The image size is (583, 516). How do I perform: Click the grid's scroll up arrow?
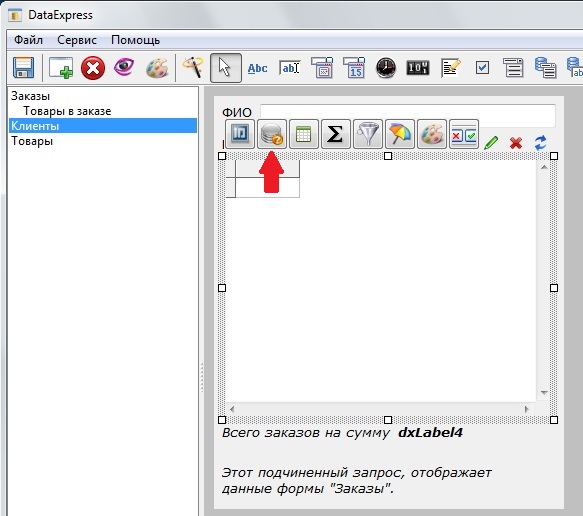[544, 167]
